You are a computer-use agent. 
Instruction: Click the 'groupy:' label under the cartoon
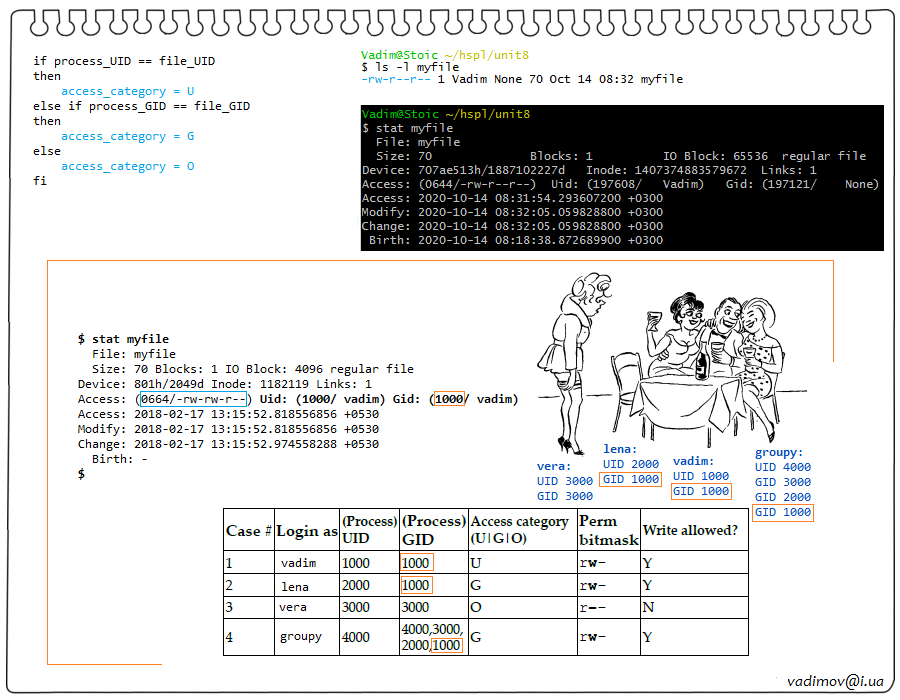pos(778,452)
